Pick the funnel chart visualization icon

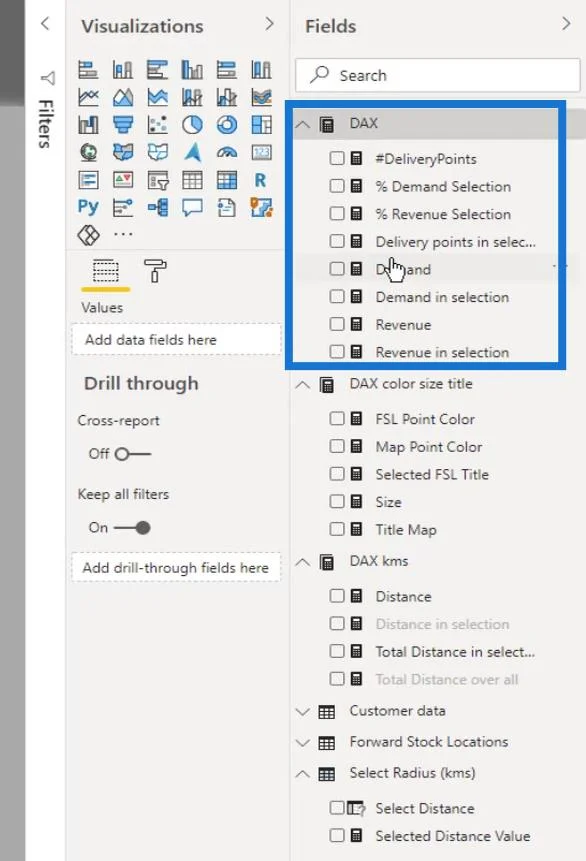pyautogui.click(x=123, y=125)
